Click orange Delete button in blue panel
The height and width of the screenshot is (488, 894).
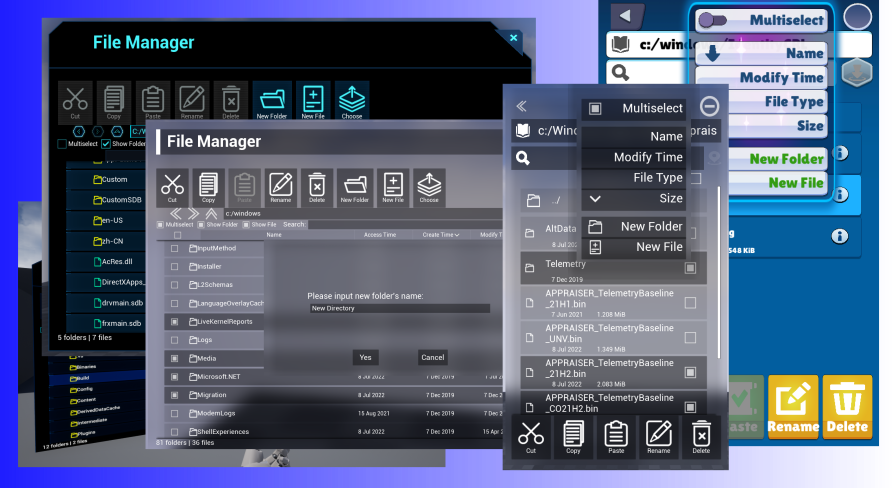pos(847,407)
